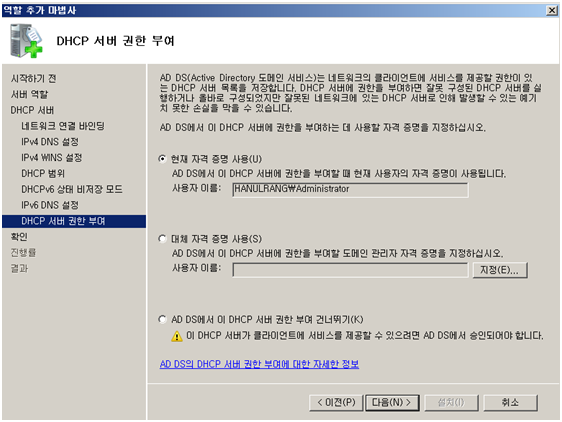Select 대체 자격 증명 사용(S) radio button

pos(163,238)
